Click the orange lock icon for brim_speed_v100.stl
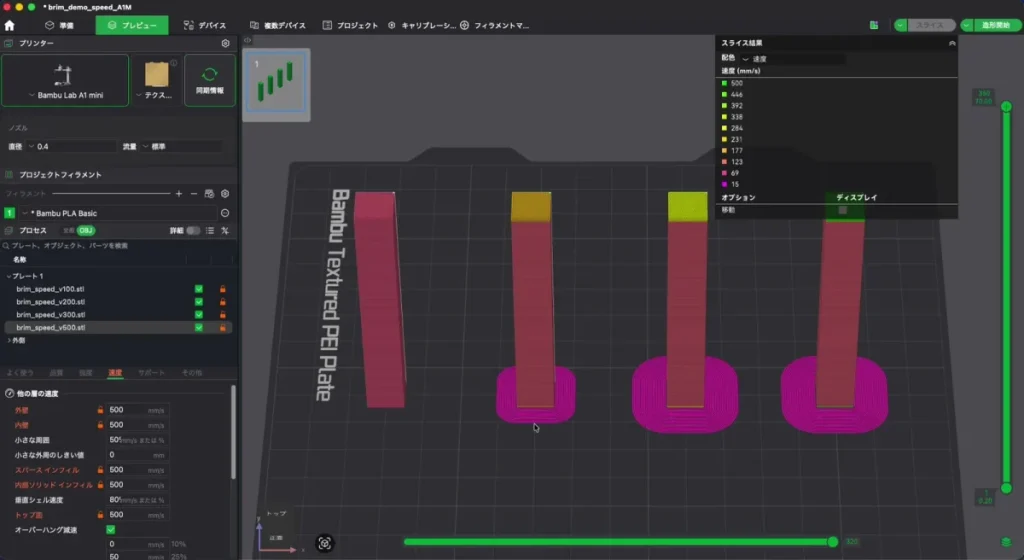This screenshot has width=1024, height=560. pyautogui.click(x=223, y=289)
